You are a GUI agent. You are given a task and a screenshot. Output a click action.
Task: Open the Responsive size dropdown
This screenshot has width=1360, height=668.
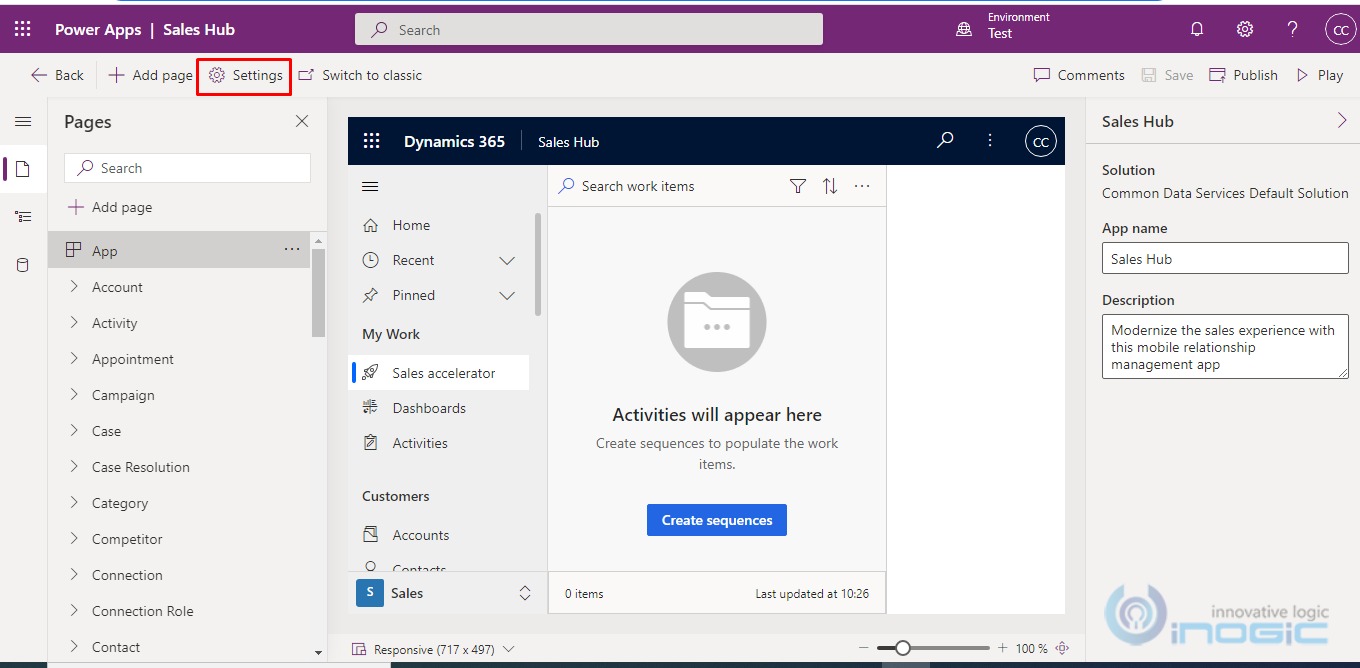(433, 649)
